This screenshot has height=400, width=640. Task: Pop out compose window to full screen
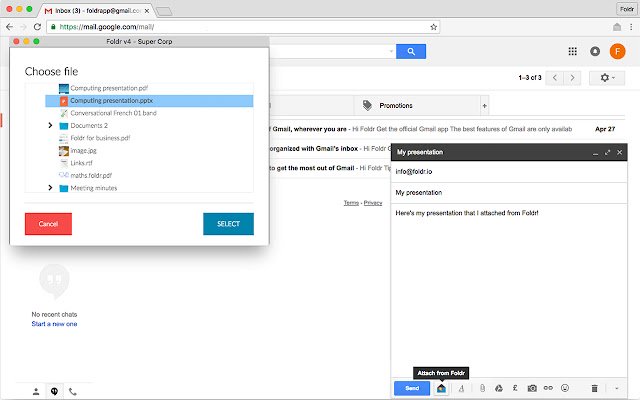pyautogui.click(x=607, y=152)
